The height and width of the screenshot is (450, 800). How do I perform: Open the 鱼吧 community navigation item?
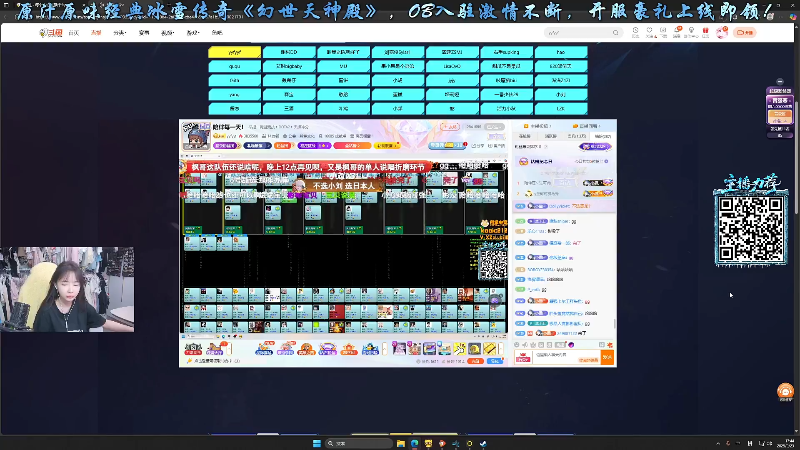tap(217, 33)
